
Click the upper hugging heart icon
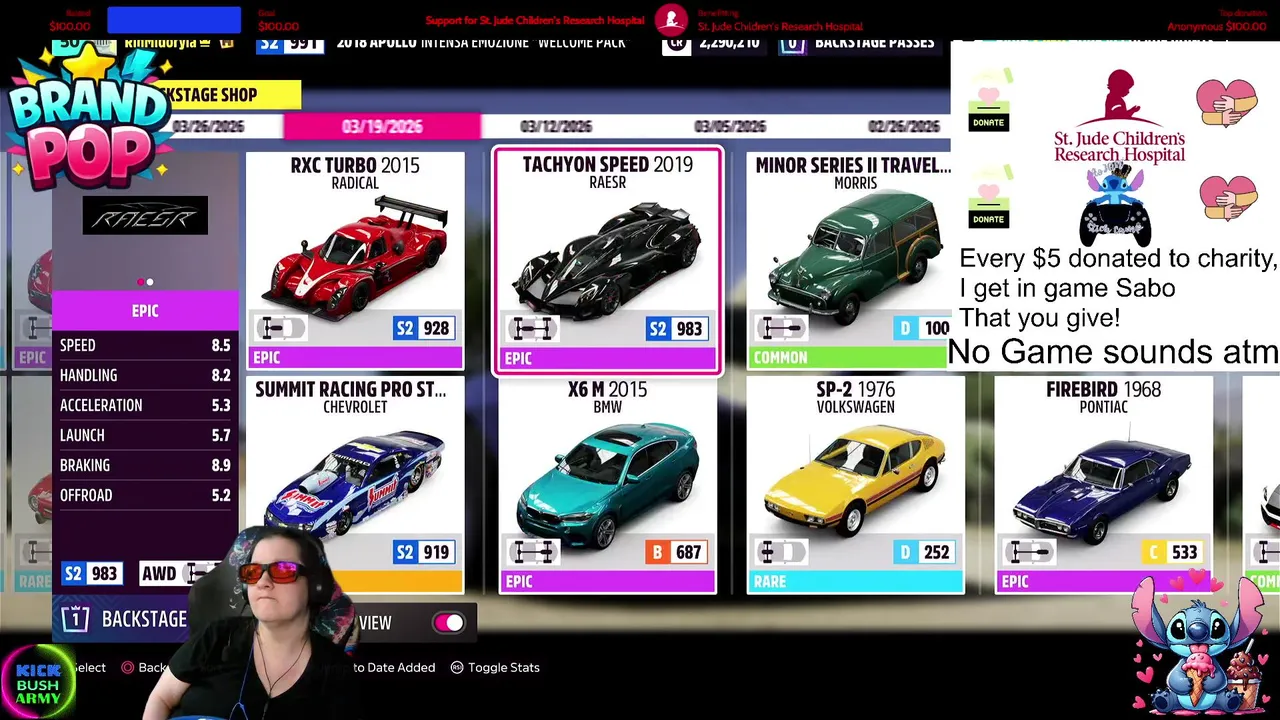coord(1226,103)
